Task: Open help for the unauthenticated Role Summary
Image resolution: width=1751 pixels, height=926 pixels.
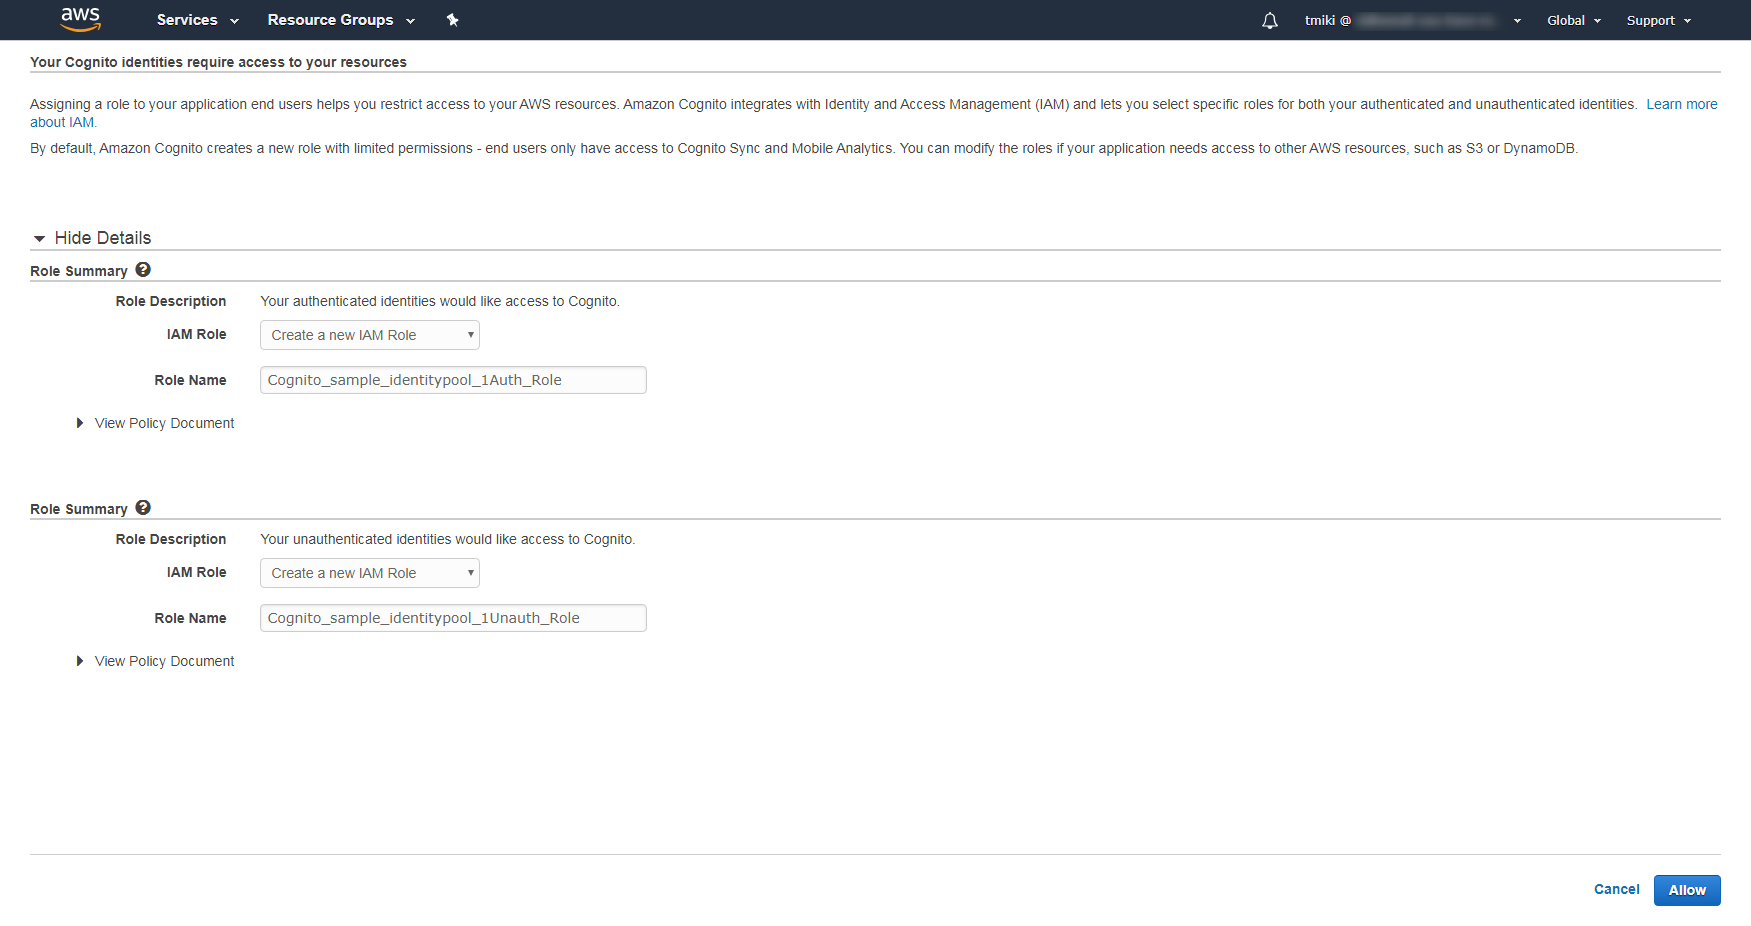Action: tap(143, 507)
